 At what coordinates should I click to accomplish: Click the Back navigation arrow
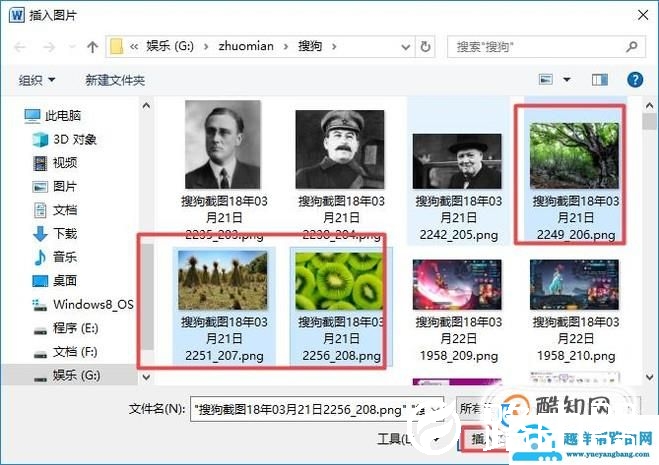pos(20,47)
